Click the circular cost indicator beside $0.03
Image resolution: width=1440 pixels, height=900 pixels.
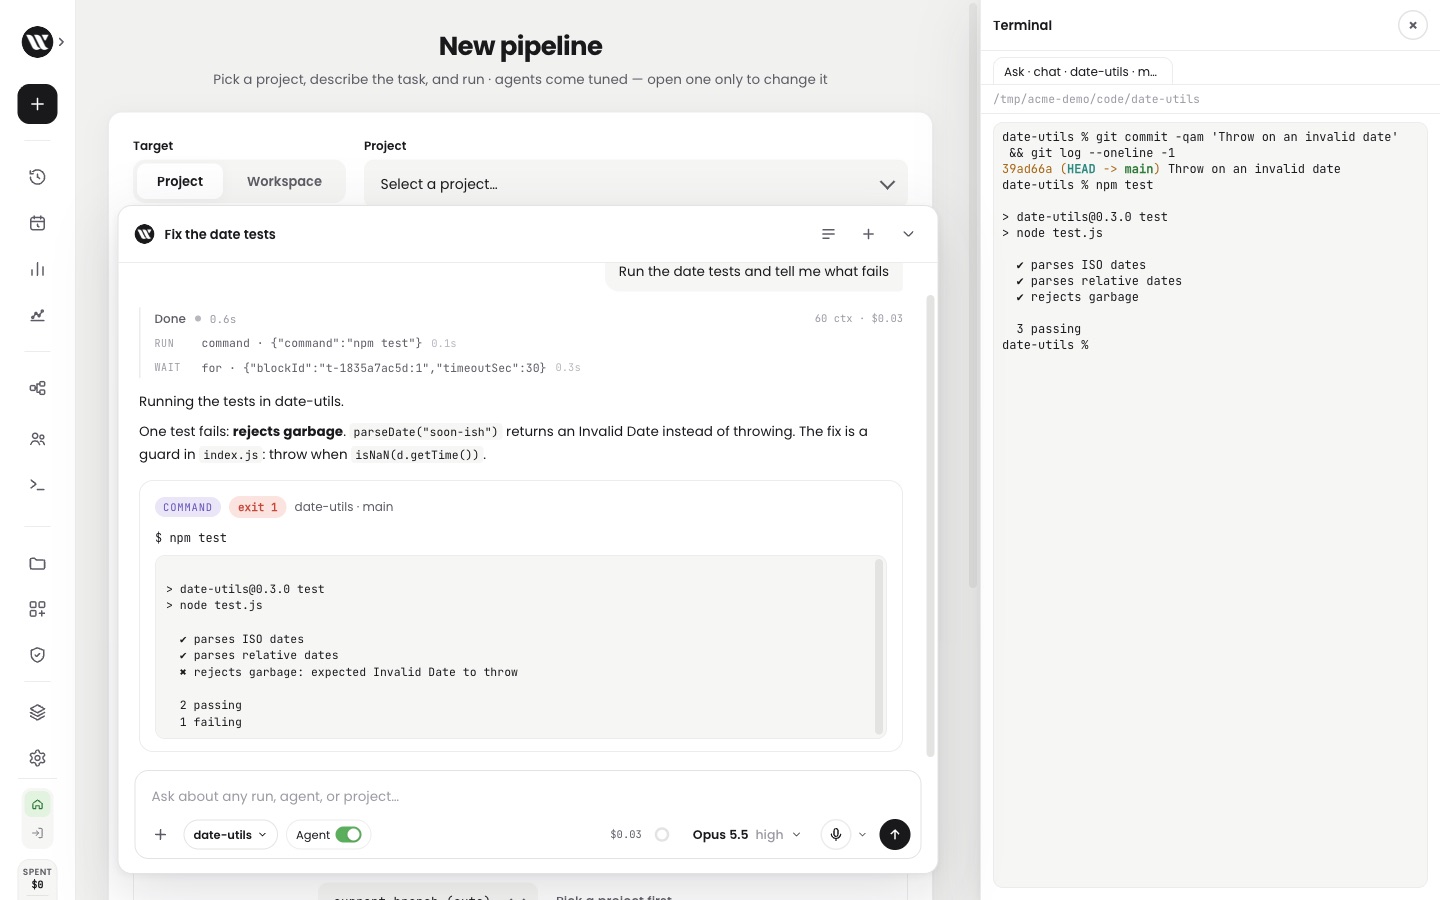click(662, 835)
